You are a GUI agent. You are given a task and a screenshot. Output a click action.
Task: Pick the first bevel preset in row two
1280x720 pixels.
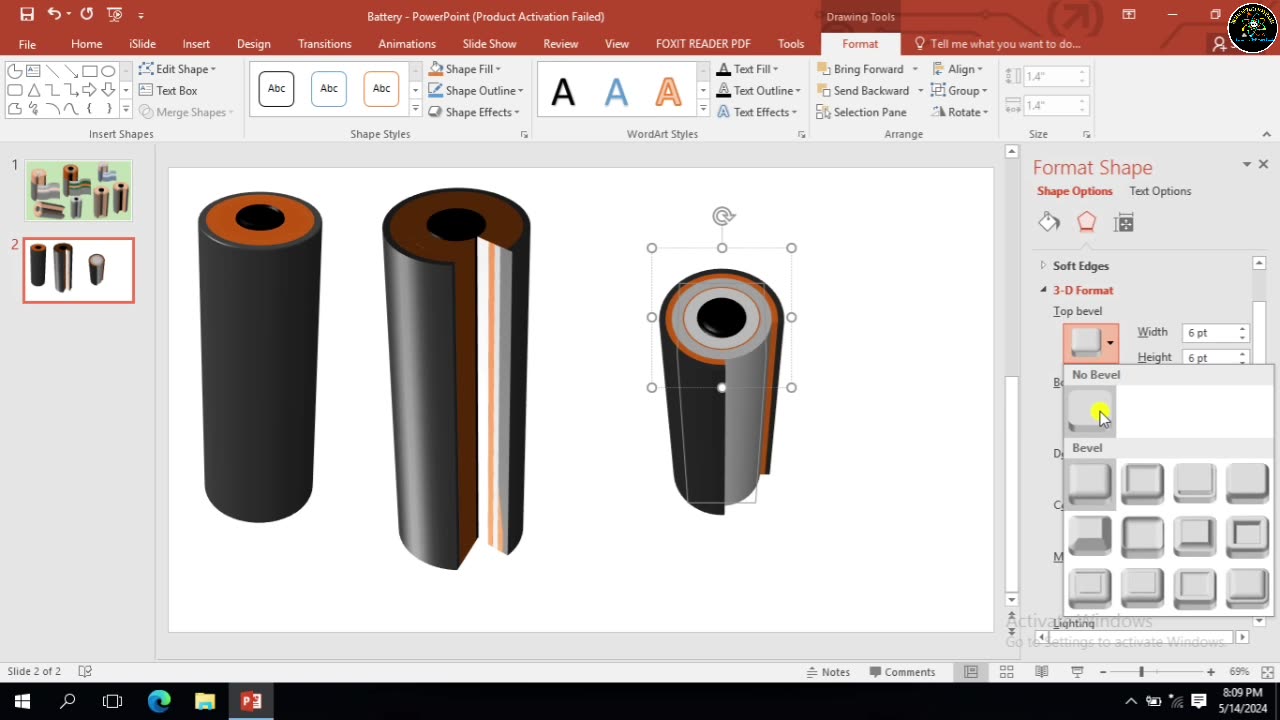1090,536
